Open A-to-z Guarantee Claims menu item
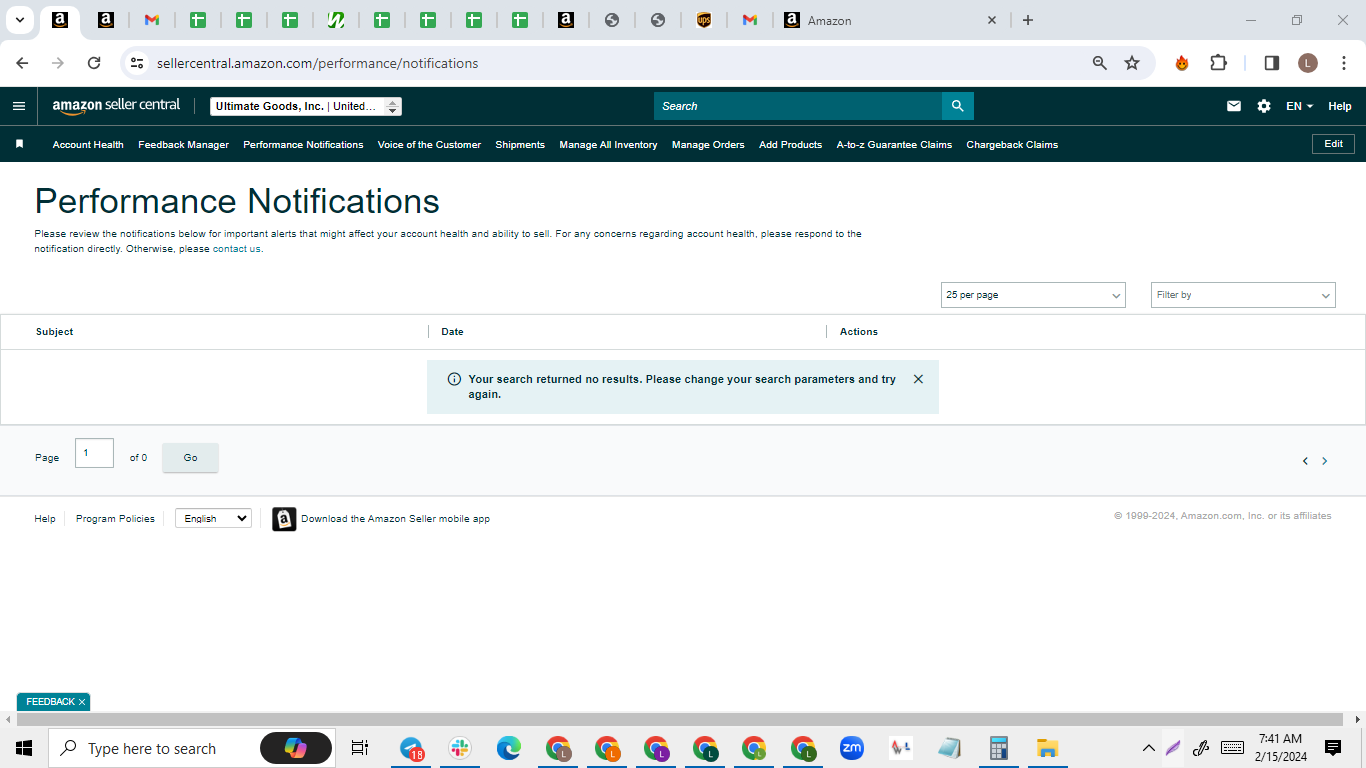Viewport: 1366px width, 768px height. click(894, 144)
